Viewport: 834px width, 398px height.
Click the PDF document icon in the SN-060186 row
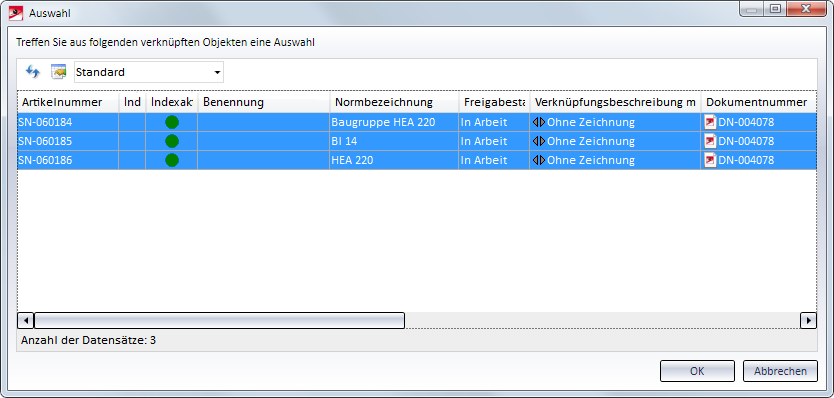point(711,160)
